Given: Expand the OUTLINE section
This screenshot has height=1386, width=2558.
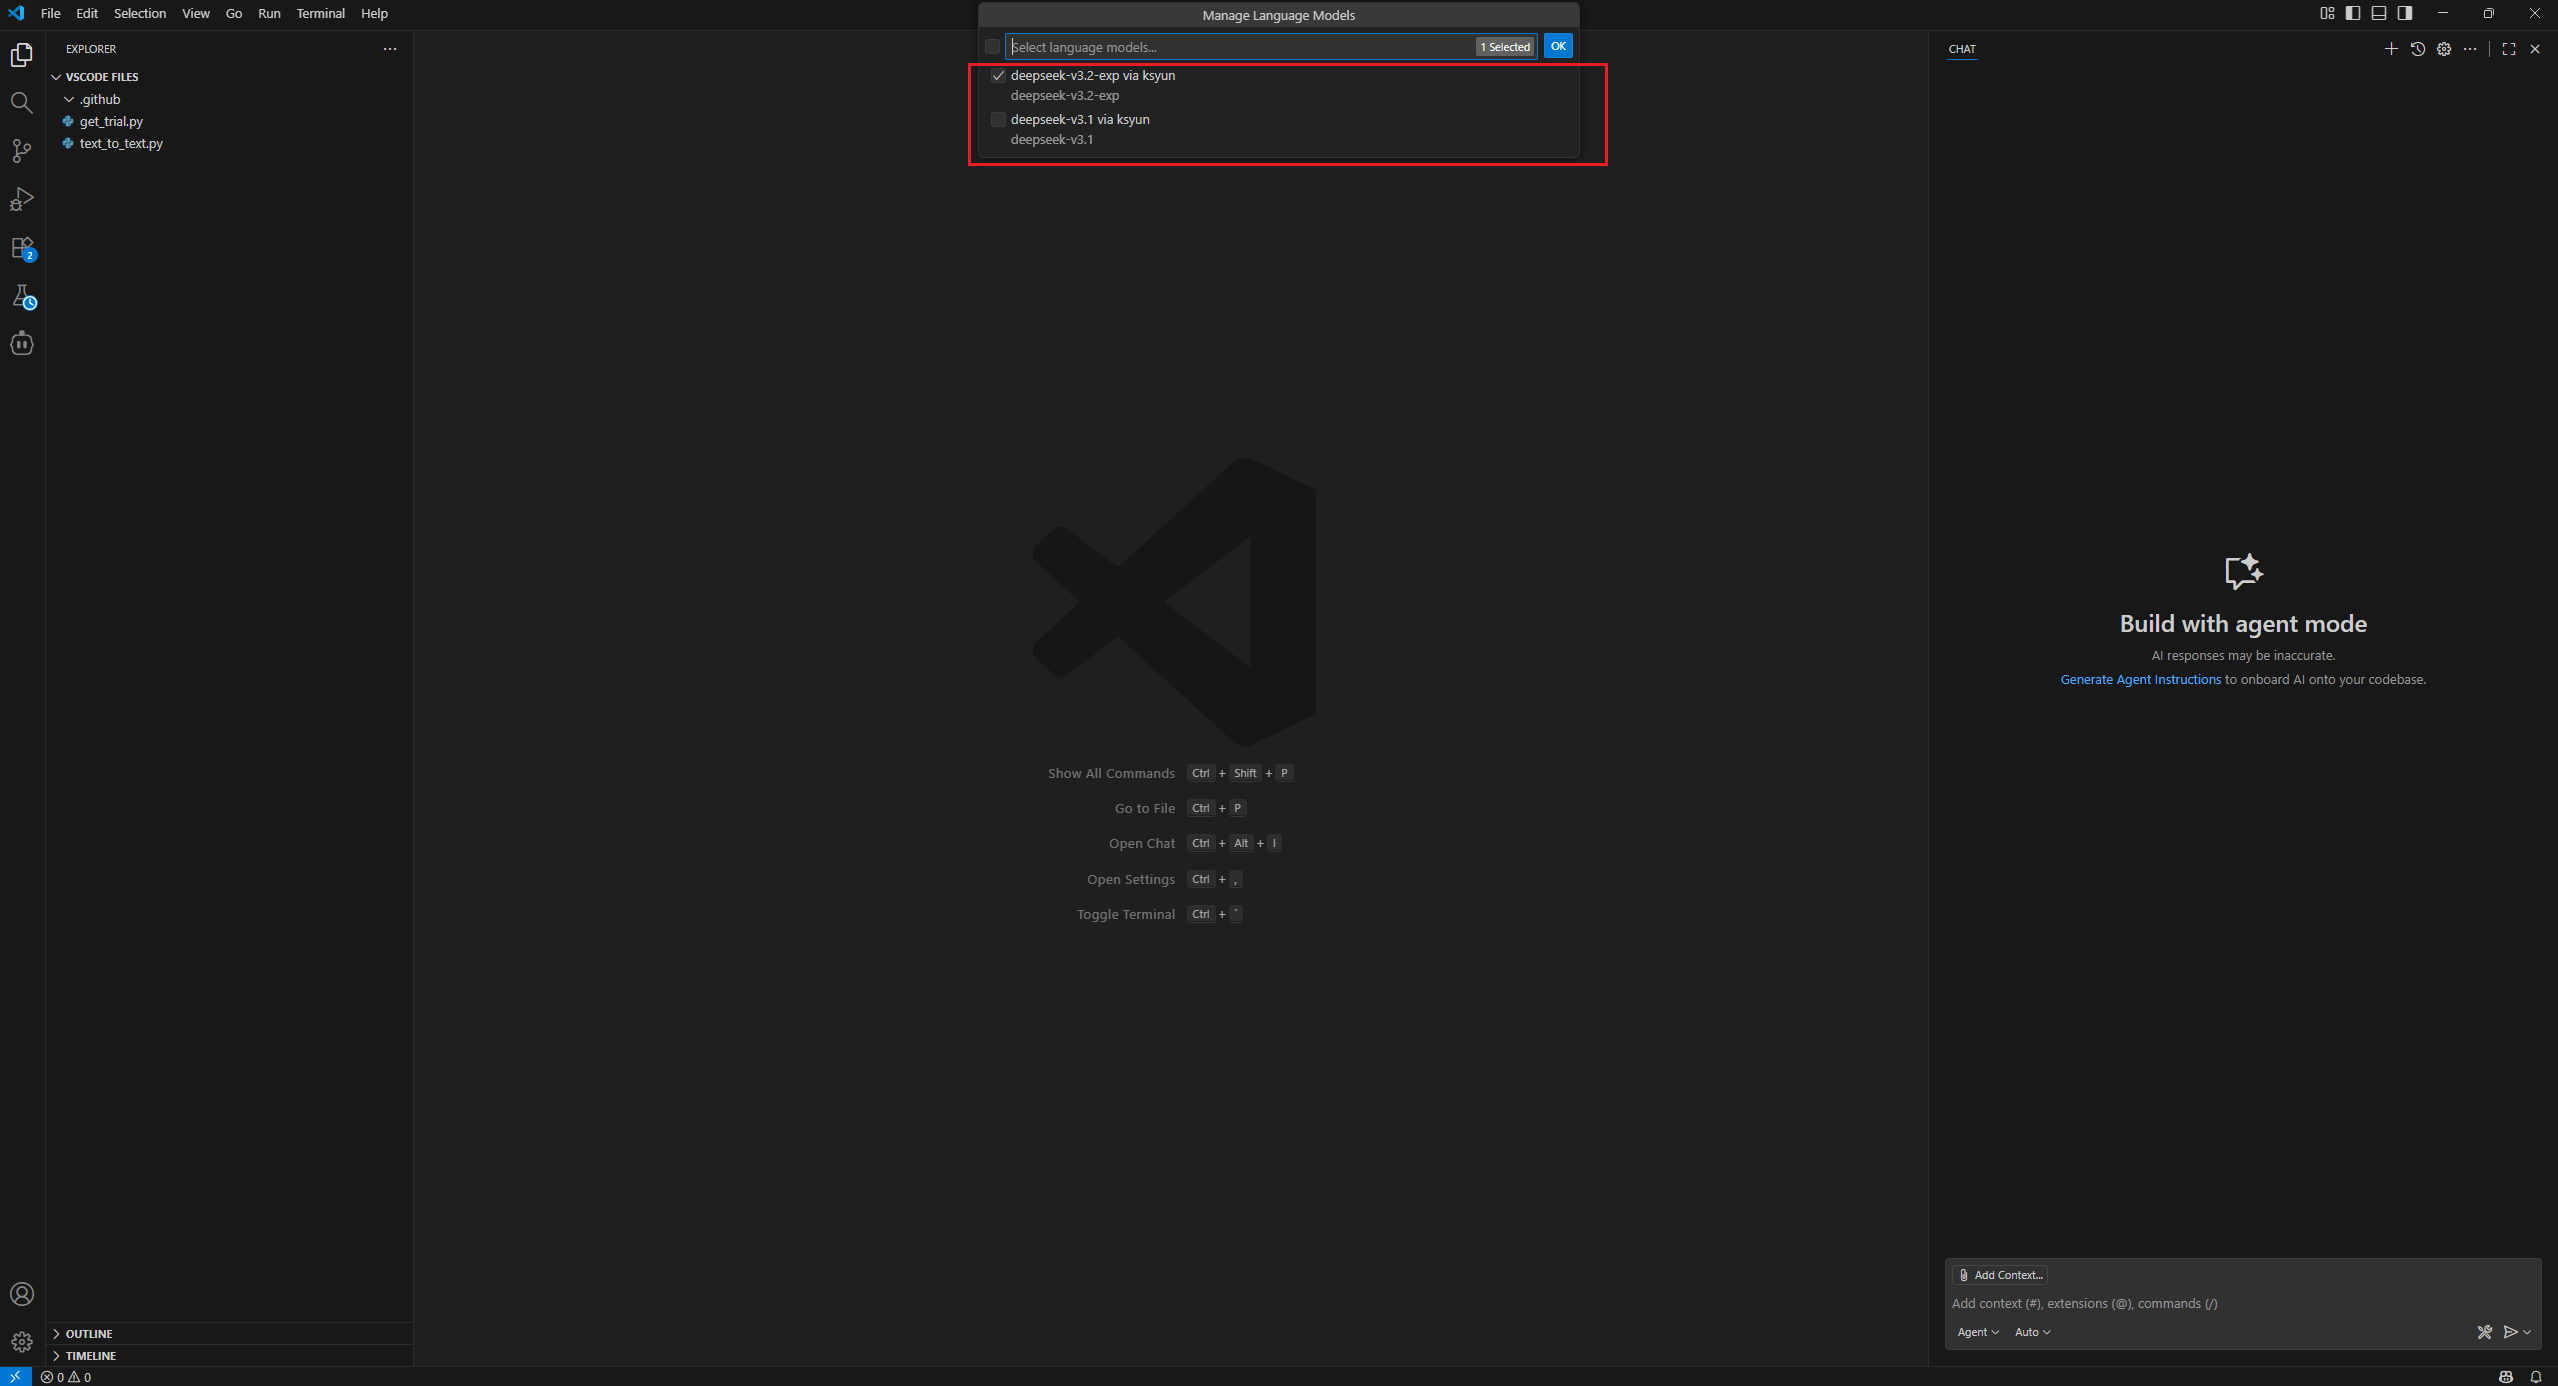Looking at the screenshot, I should pos(89,1334).
